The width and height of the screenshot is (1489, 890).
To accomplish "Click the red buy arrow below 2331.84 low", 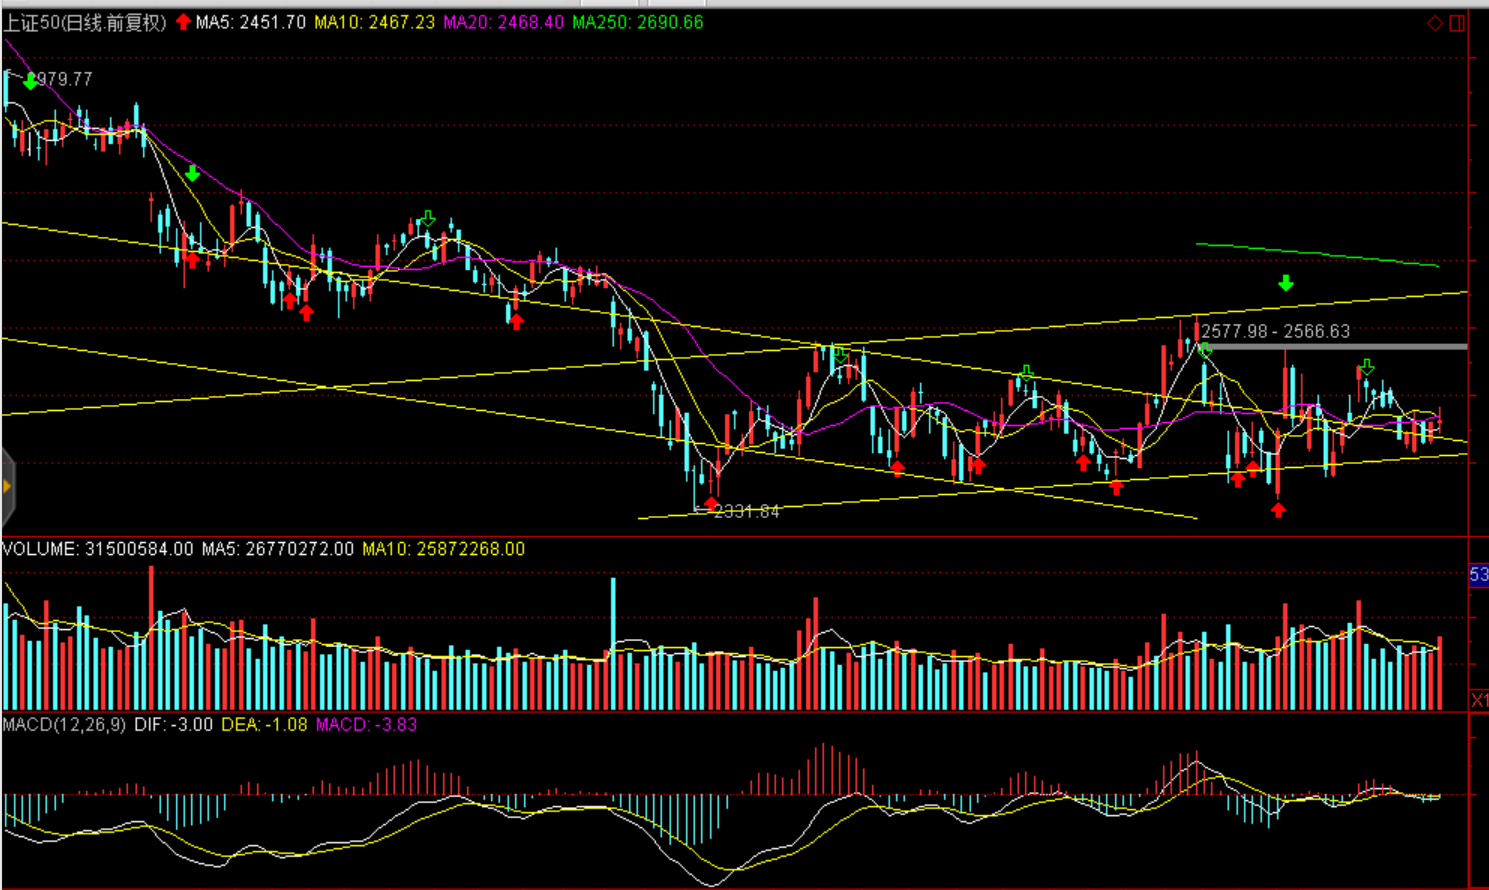I will pyautogui.click(x=711, y=502).
